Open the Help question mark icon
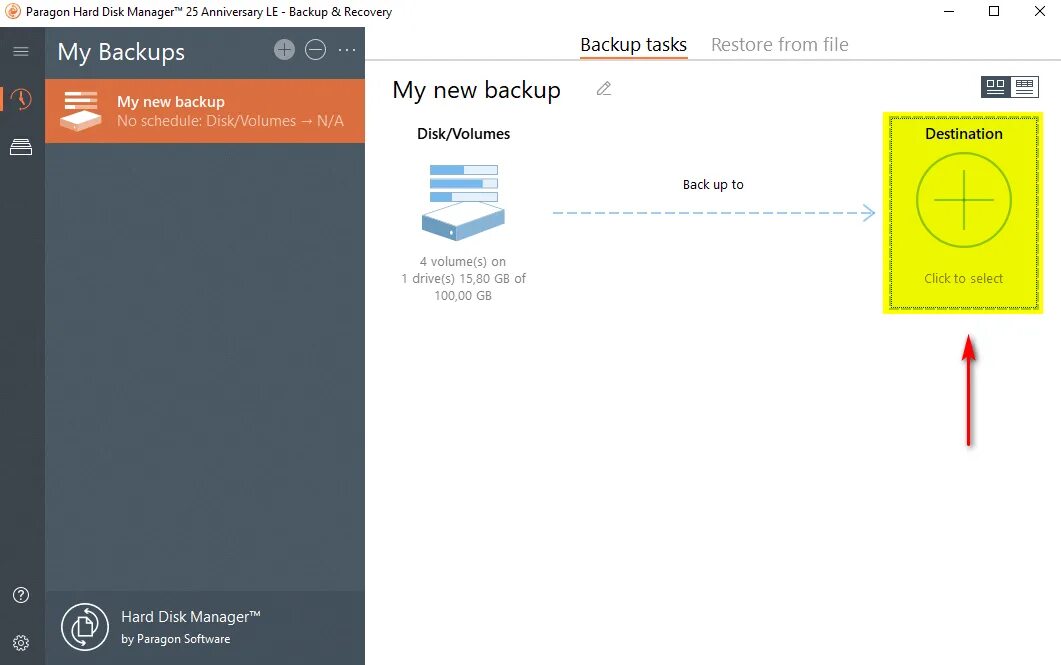1061x665 pixels. pyautogui.click(x=21, y=595)
